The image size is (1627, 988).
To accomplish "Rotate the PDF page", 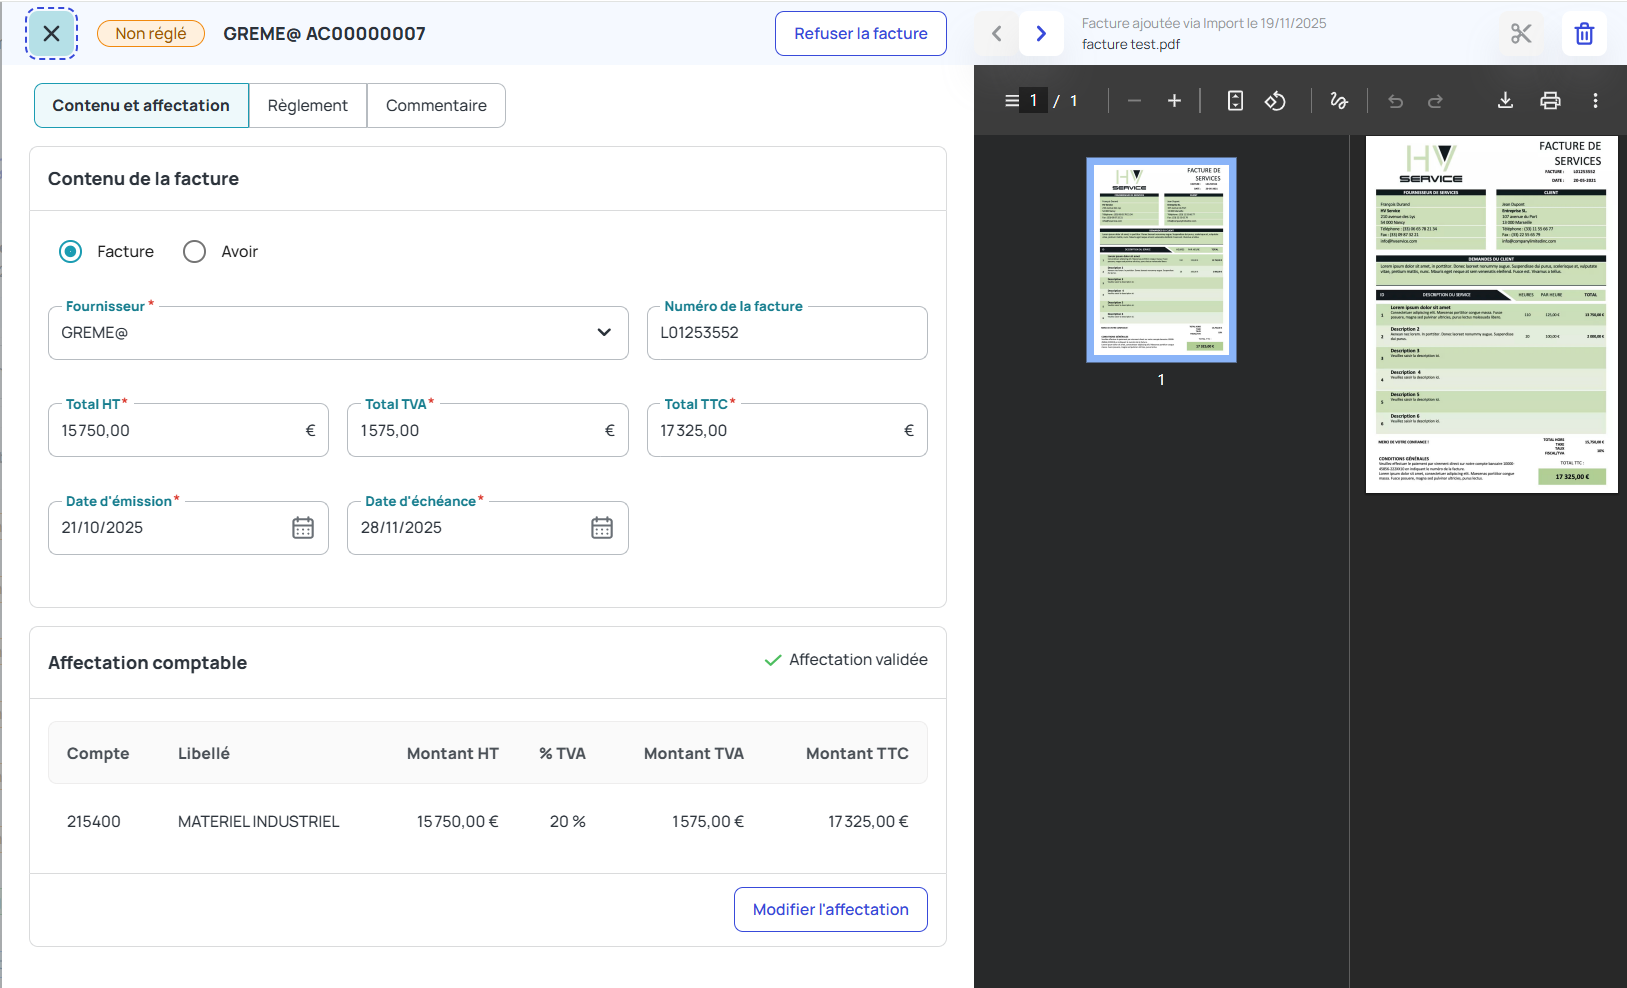I will tap(1275, 100).
